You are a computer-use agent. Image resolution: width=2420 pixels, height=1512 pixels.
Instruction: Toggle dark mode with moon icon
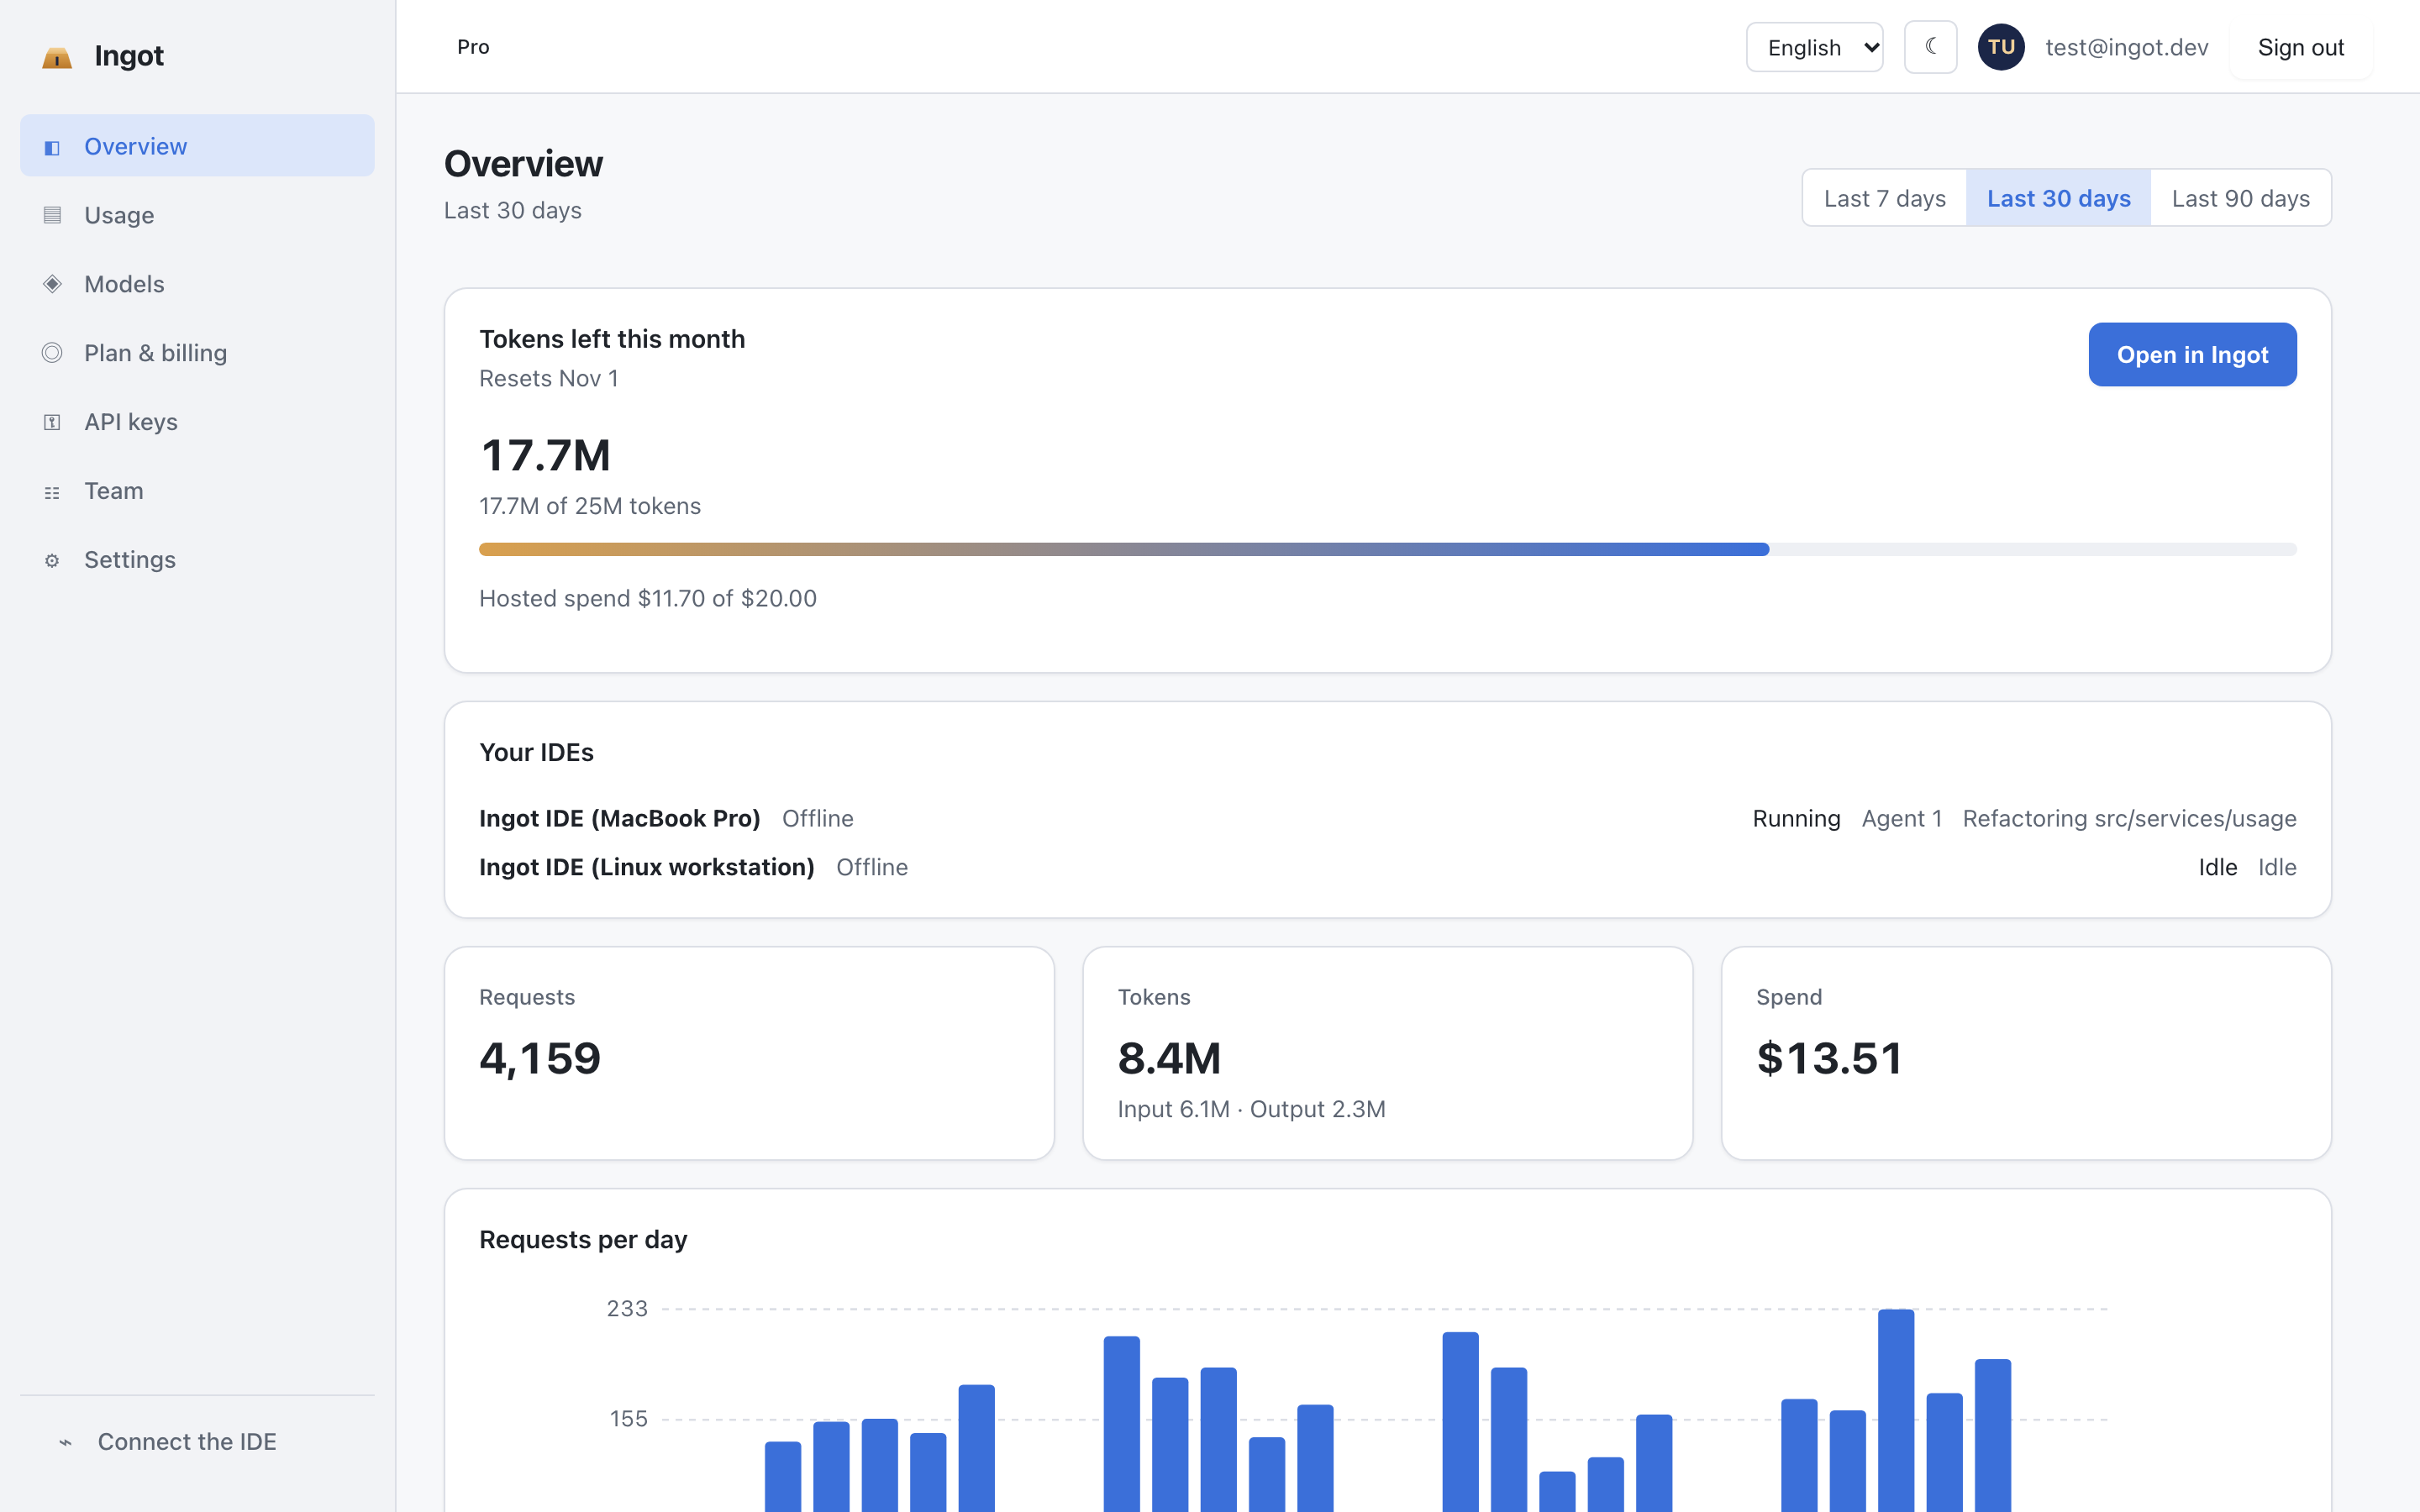(1930, 47)
